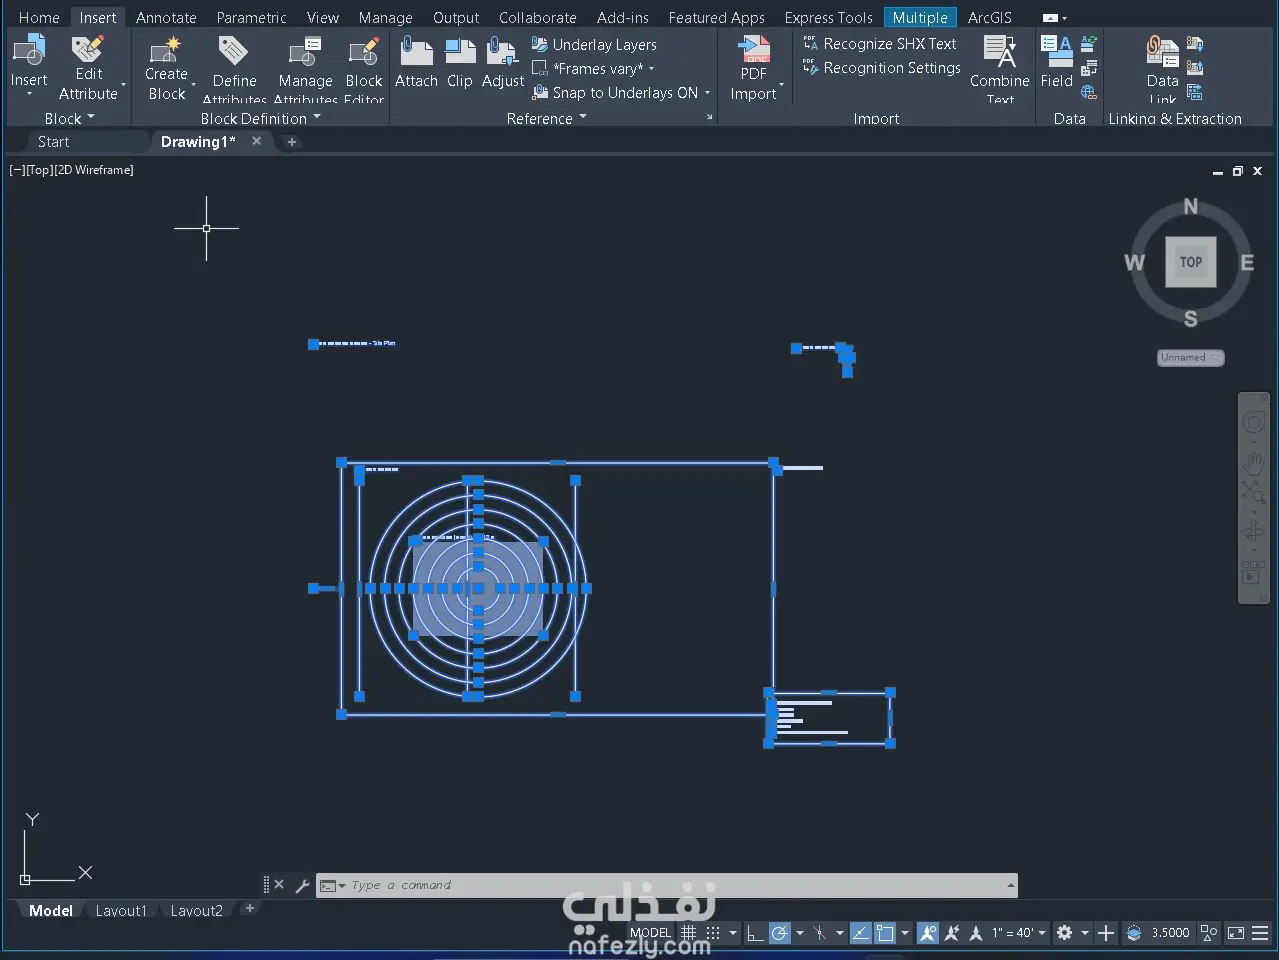1279x960 pixels.
Task: Open workspace switching gear
Action: click(x=1064, y=933)
